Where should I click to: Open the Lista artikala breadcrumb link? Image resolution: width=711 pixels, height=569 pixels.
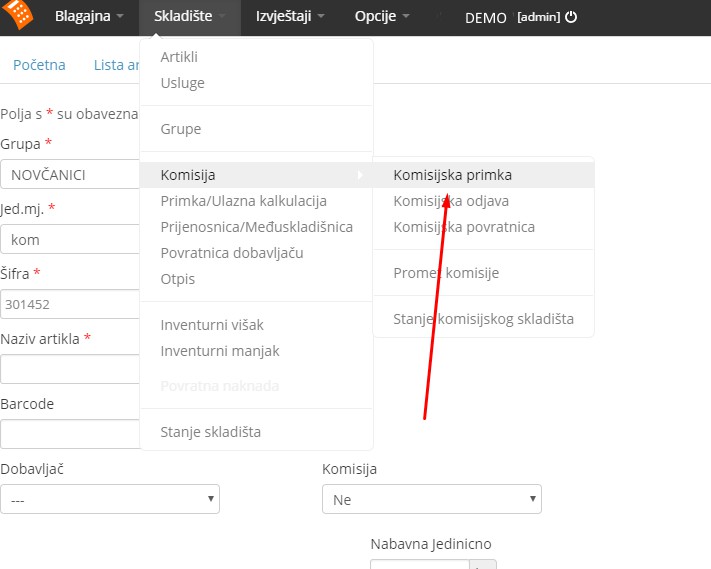click(x=117, y=65)
